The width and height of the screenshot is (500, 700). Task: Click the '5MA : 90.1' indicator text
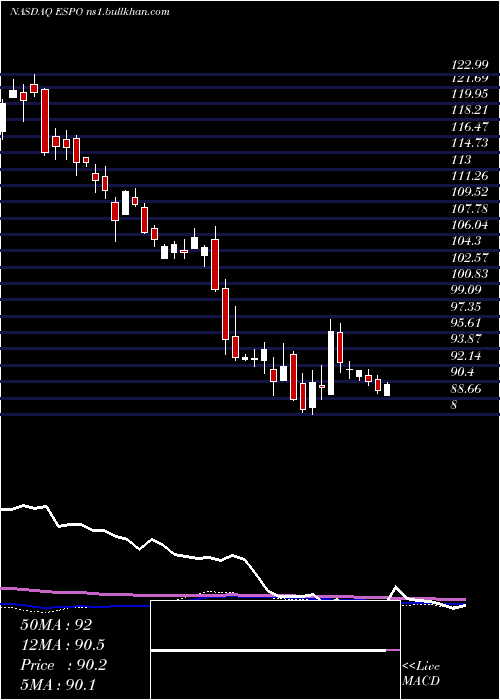pyautogui.click(x=58, y=684)
